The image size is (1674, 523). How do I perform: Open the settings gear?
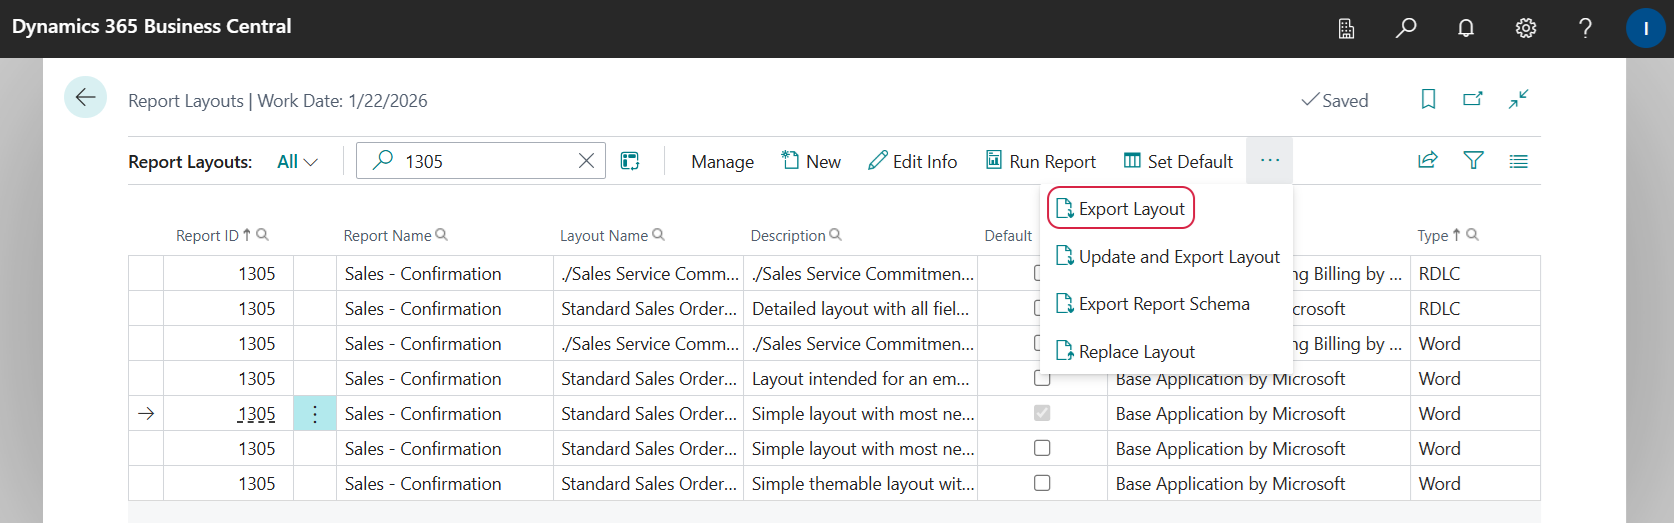[1526, 28]
